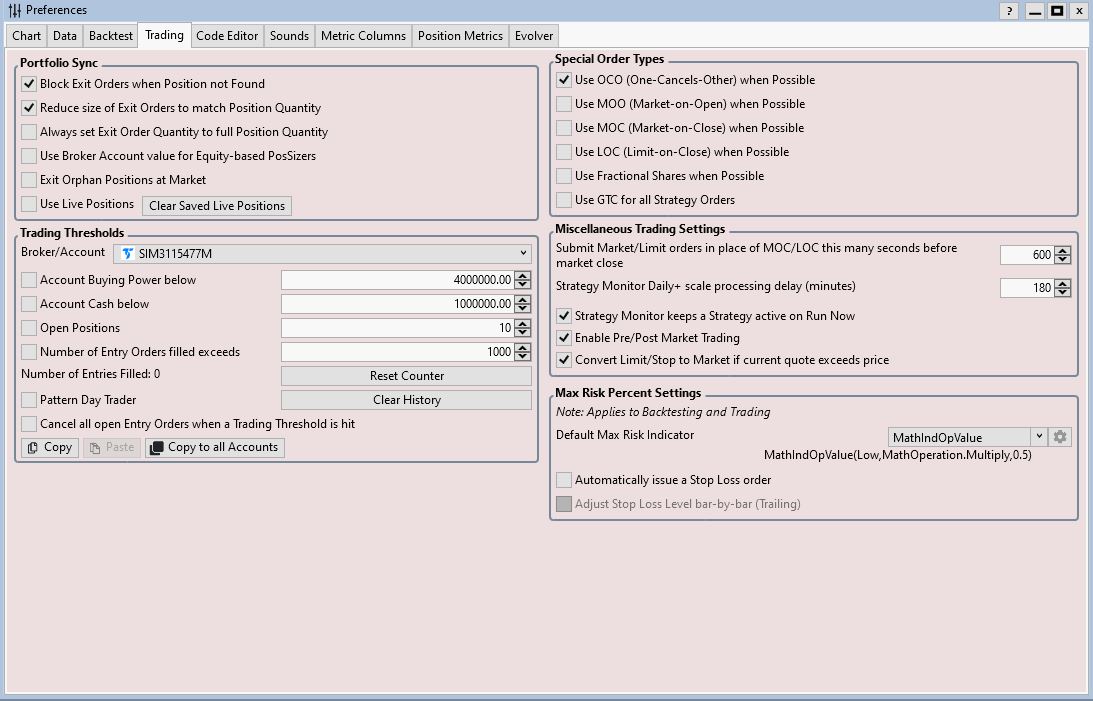Open the Position Metrics tab
This screenshot has width=1093, height=701.
coord(460,36)
